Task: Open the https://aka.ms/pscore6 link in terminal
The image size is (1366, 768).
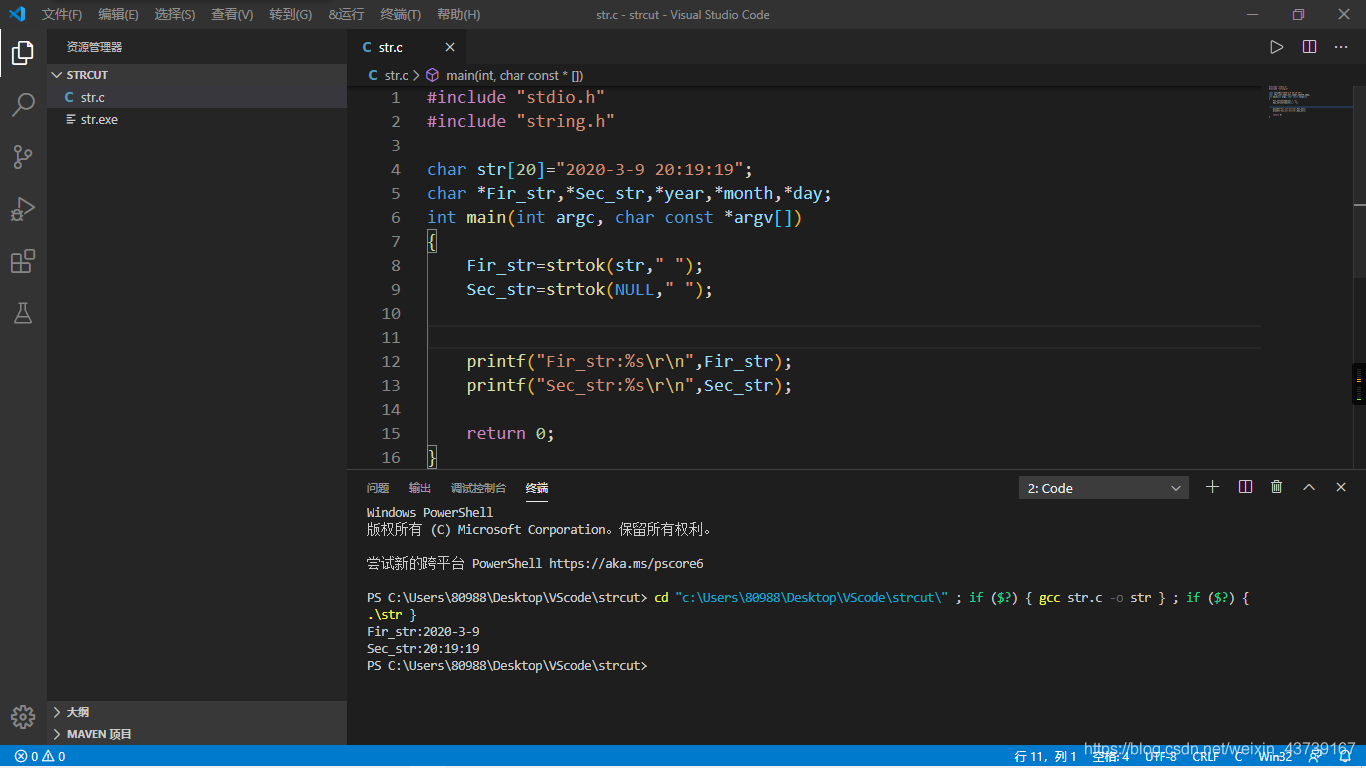Action: click(x=626, y=563)
